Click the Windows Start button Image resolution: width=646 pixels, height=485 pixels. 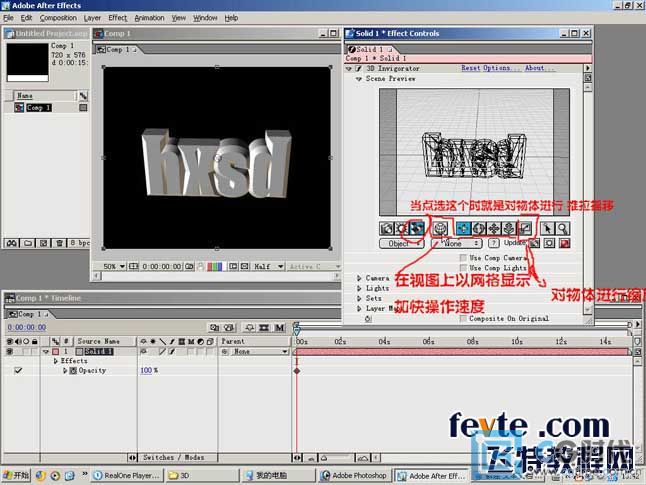pyautogui.click(x=16, y=475)
